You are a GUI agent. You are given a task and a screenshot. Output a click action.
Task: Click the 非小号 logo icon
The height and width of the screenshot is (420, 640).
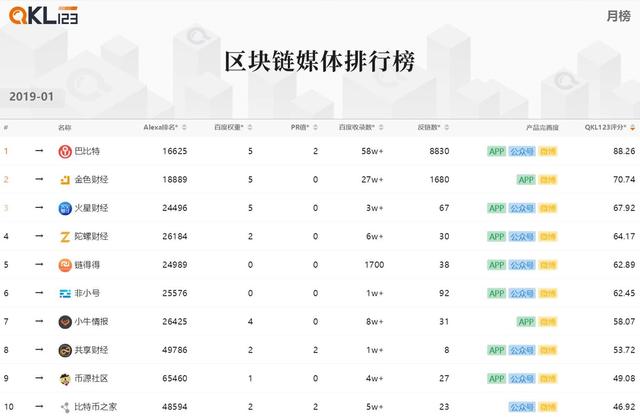[65, 293]
